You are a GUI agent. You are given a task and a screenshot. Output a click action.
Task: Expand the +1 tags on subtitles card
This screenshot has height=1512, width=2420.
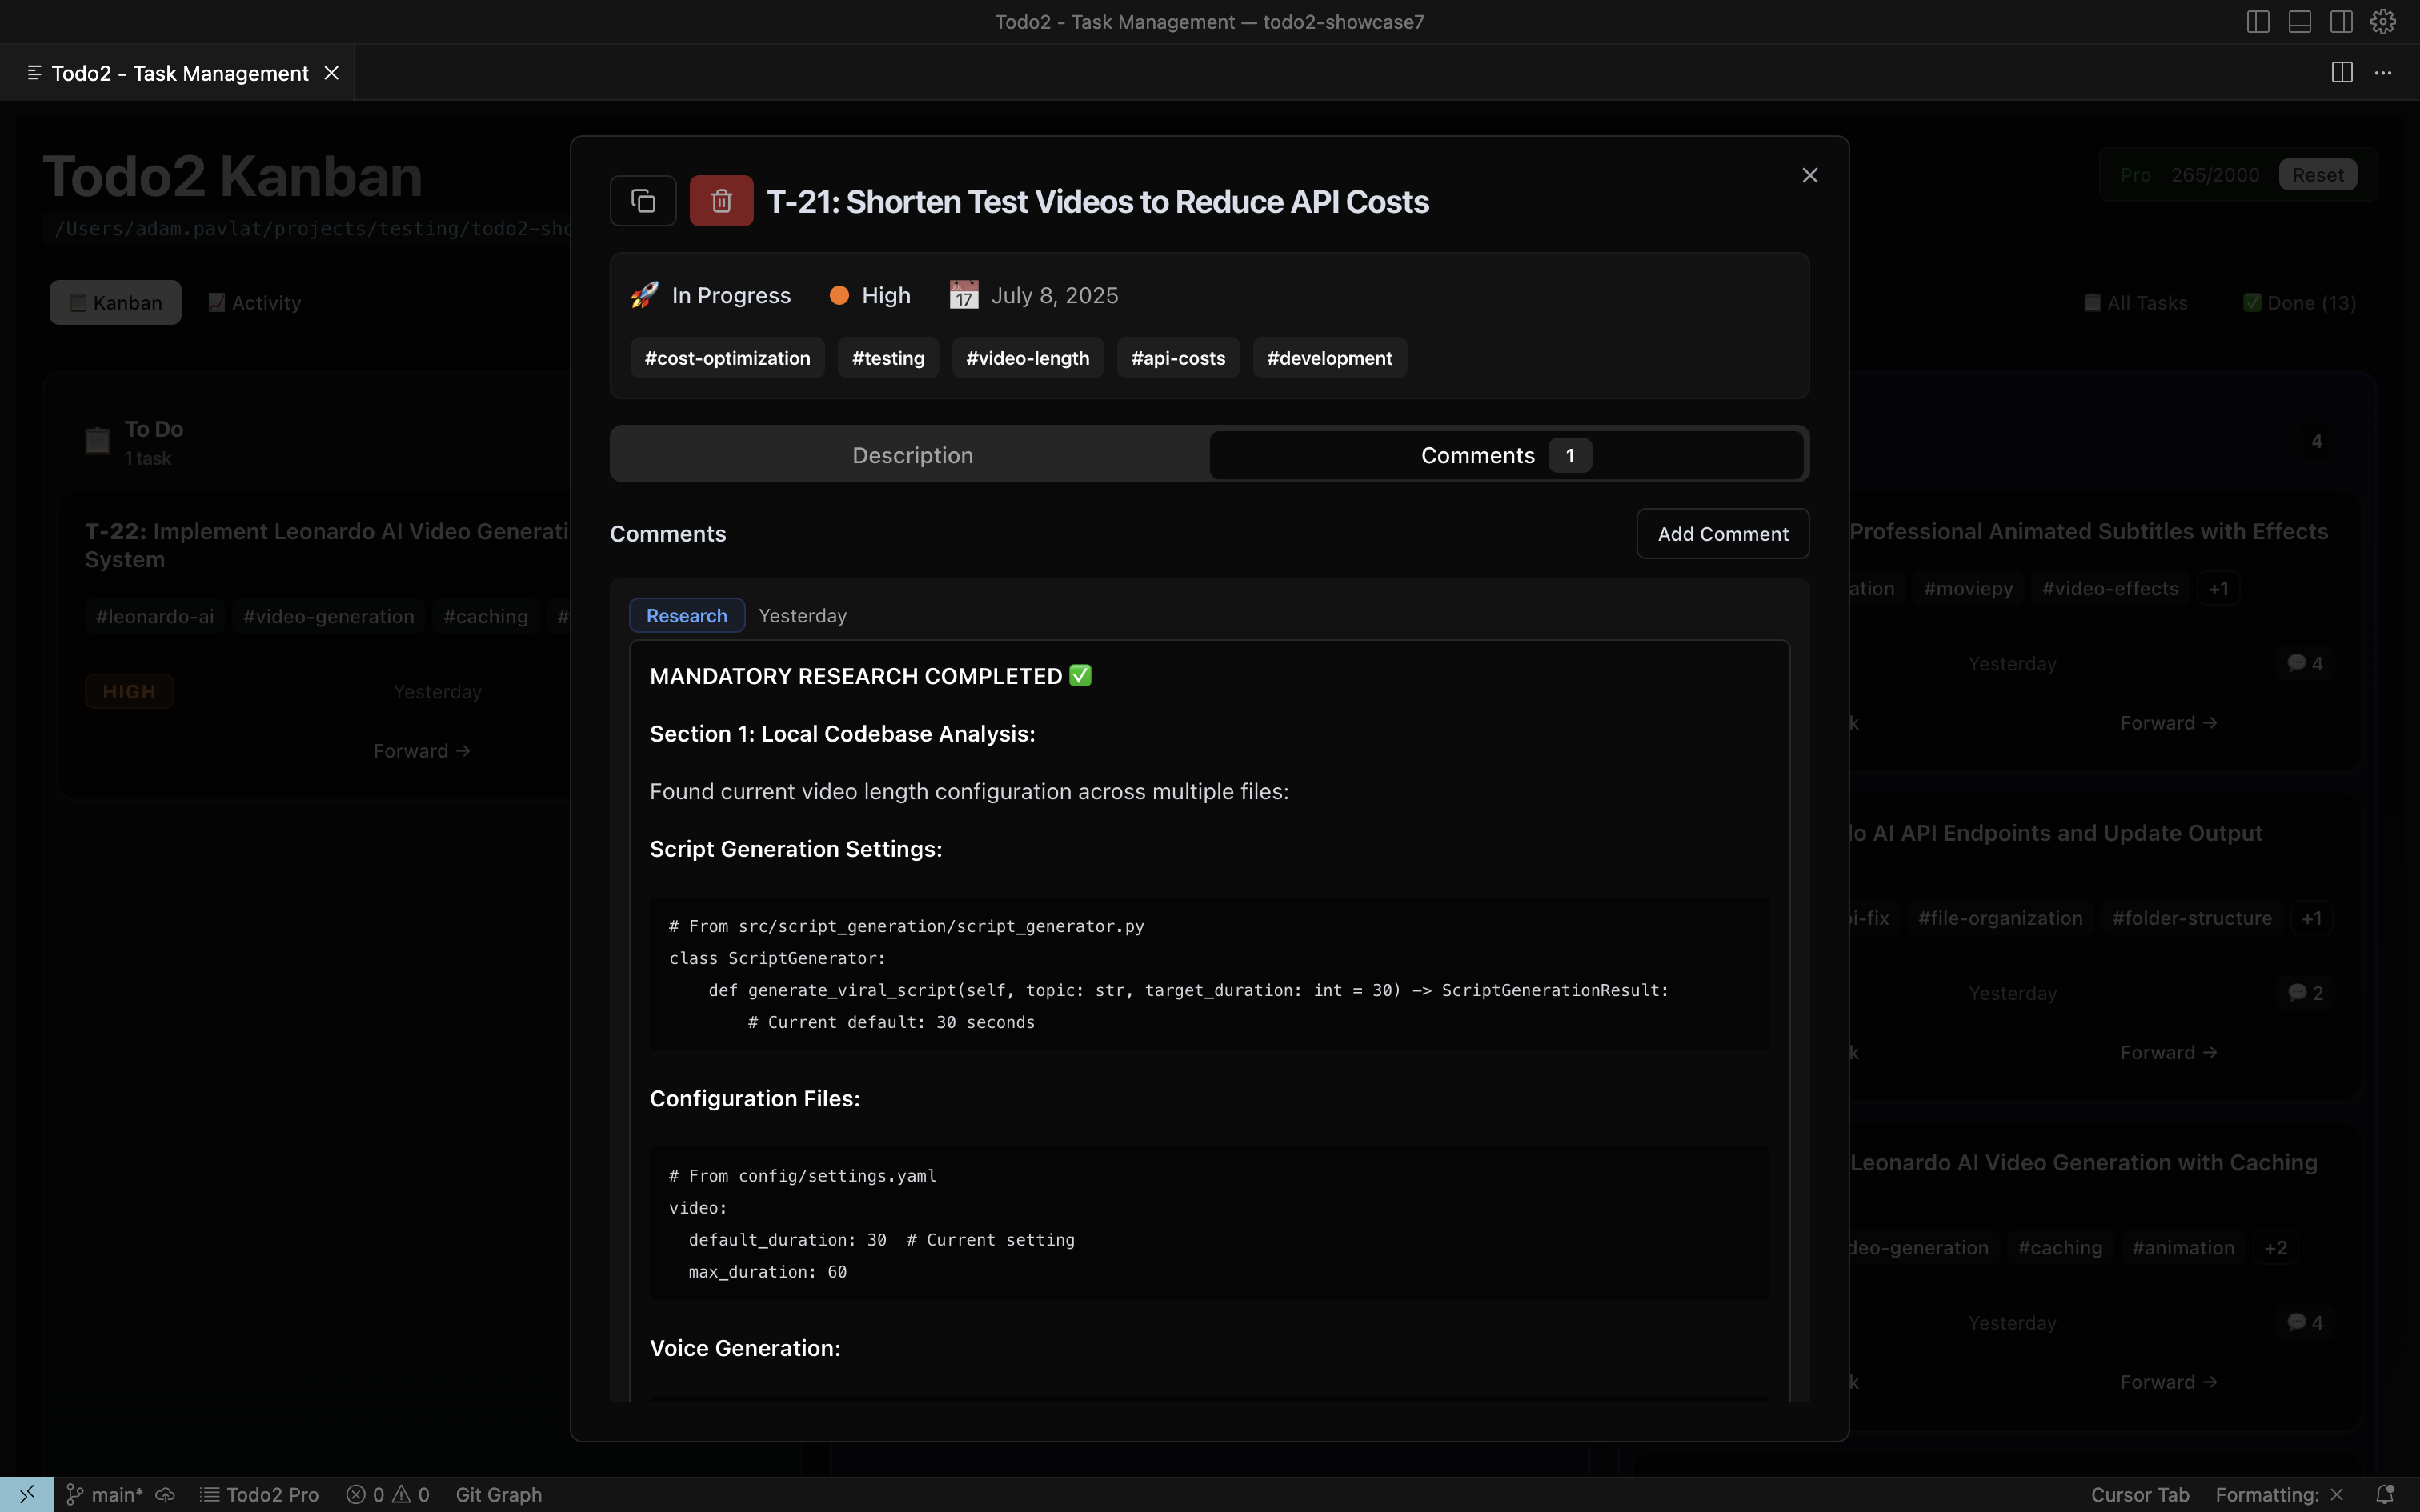pyautogui.click(x=2217, y=589)
